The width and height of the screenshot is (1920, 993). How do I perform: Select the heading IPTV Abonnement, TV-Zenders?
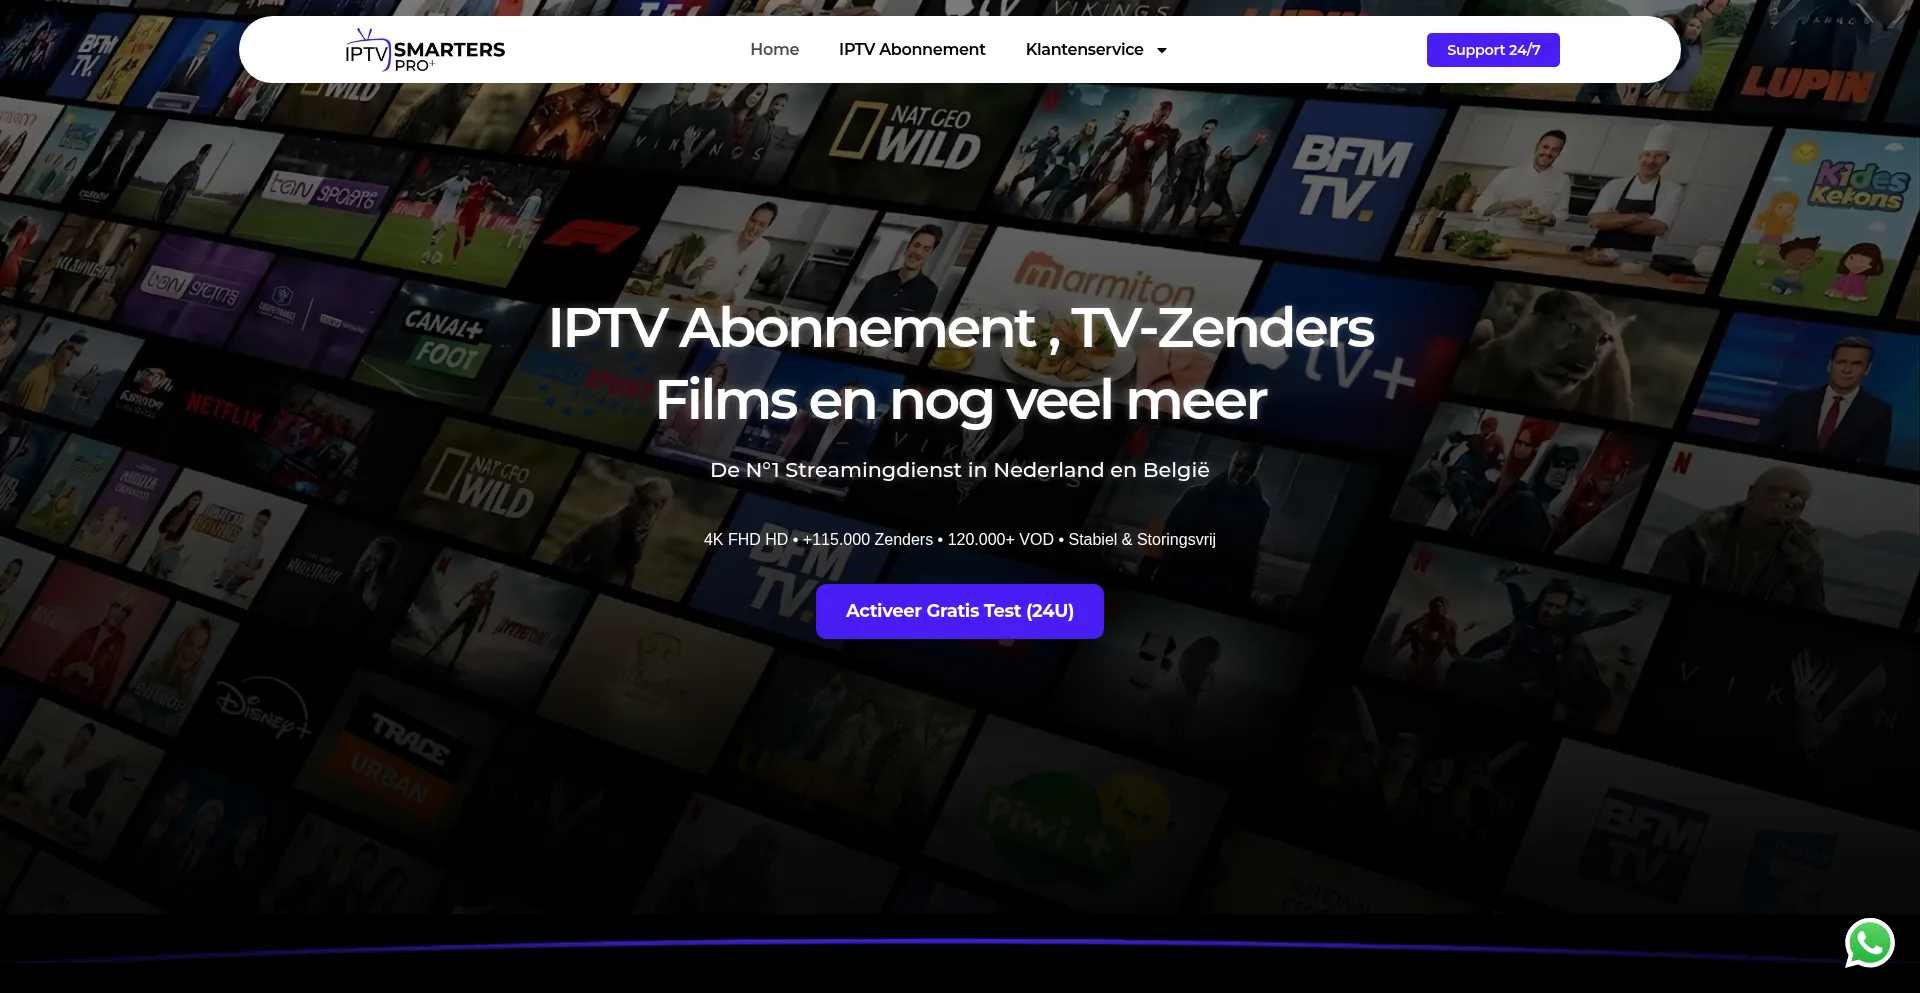click(961, 328)
